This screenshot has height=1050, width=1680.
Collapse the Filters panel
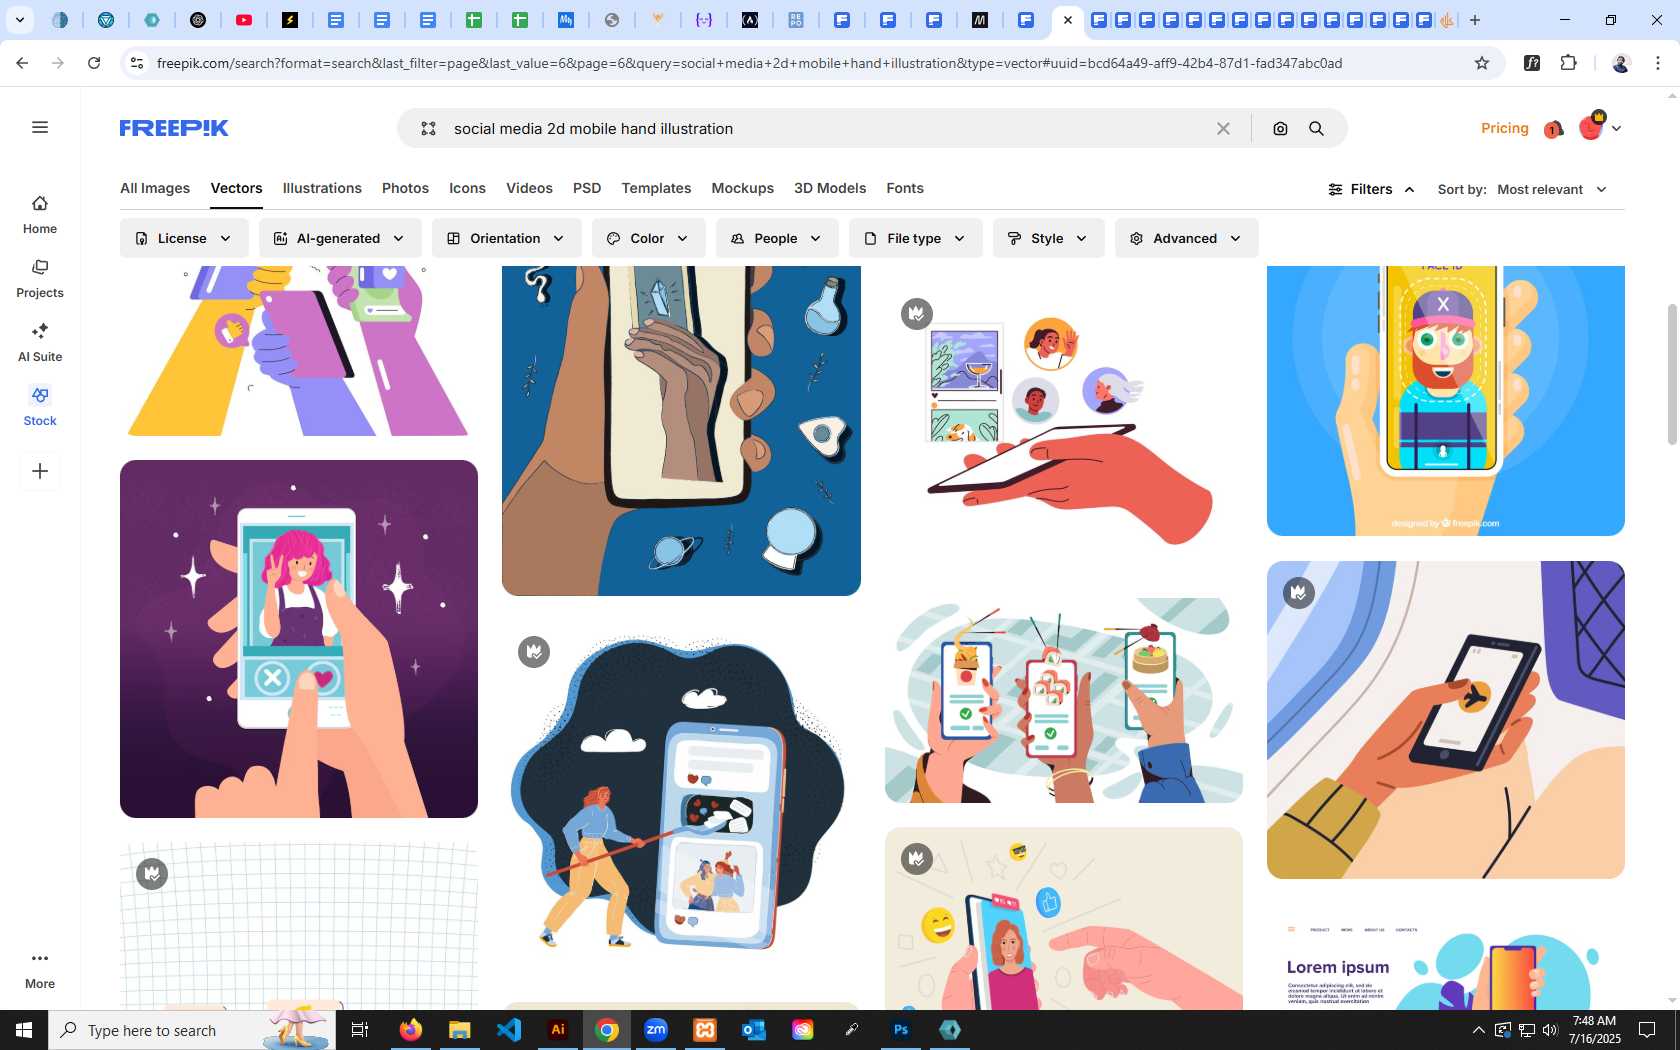click(x=1371, y=189)
